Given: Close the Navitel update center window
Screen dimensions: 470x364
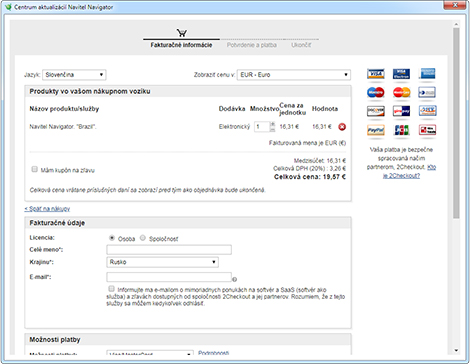Looking at the screenshot, I should click(x=455, y=5).
